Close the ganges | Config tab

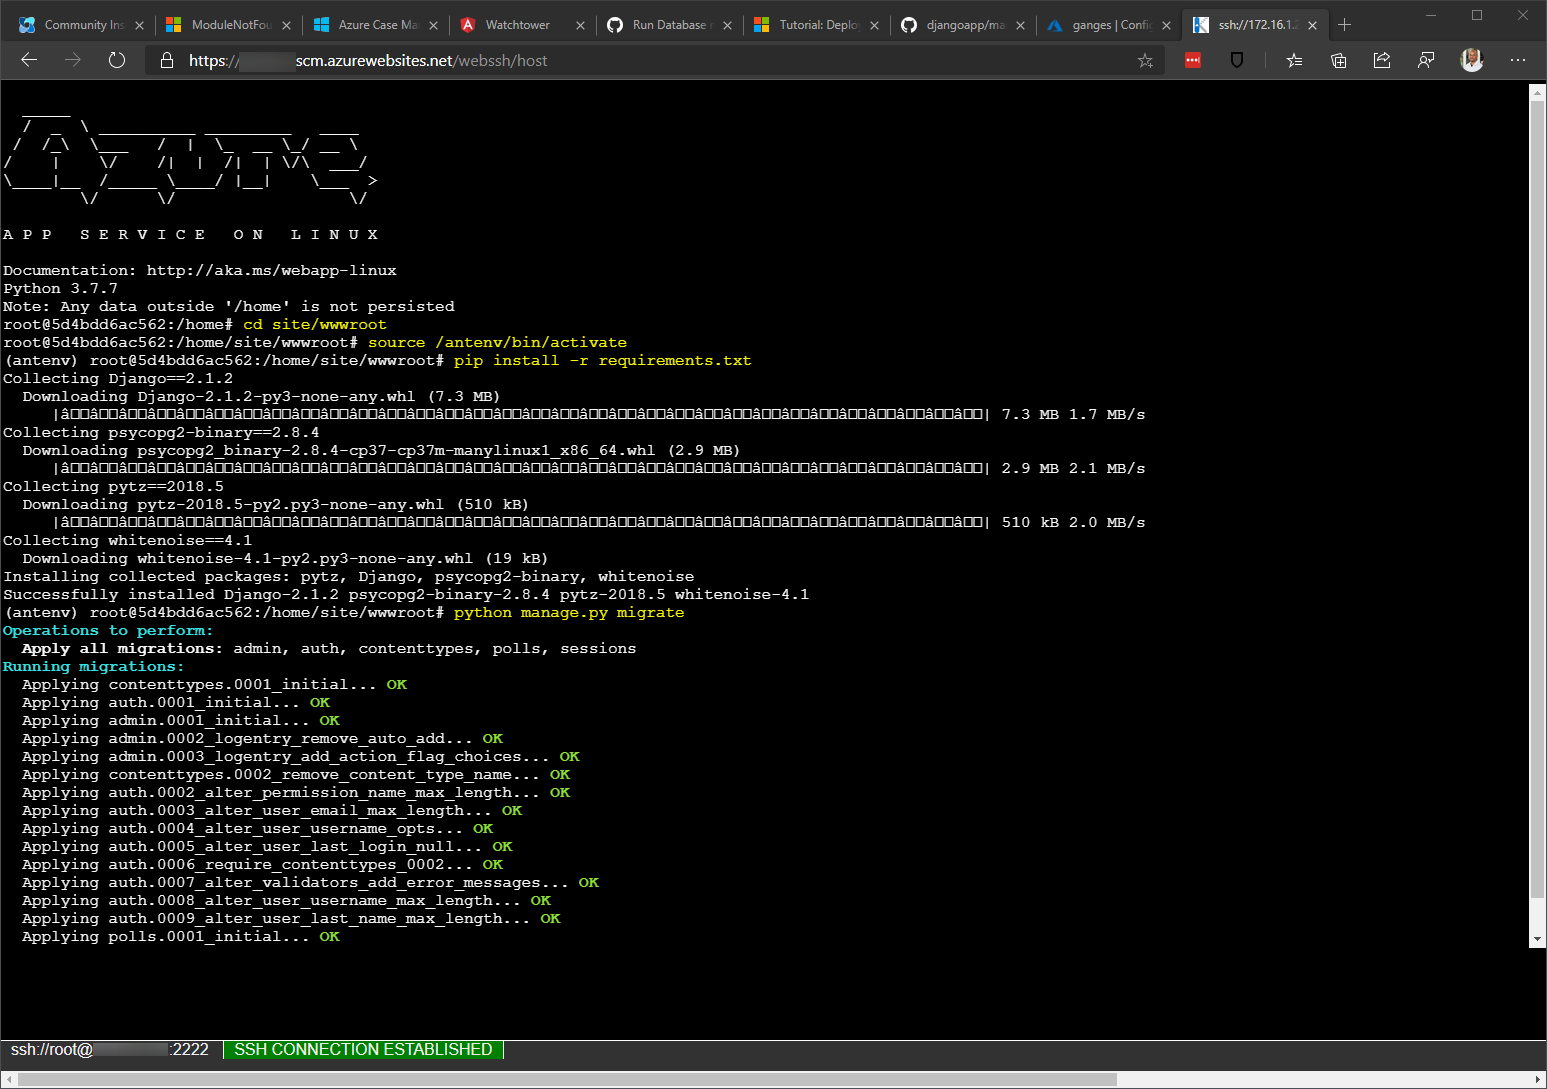[1166, 26]
